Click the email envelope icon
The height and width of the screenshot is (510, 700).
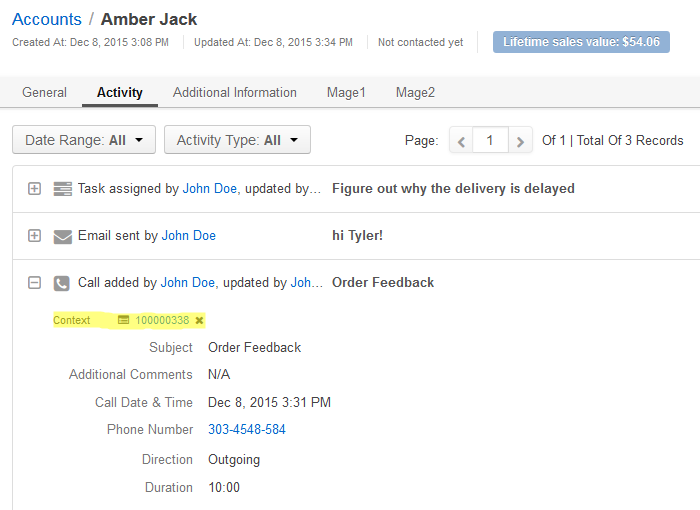tap(62, 236)
